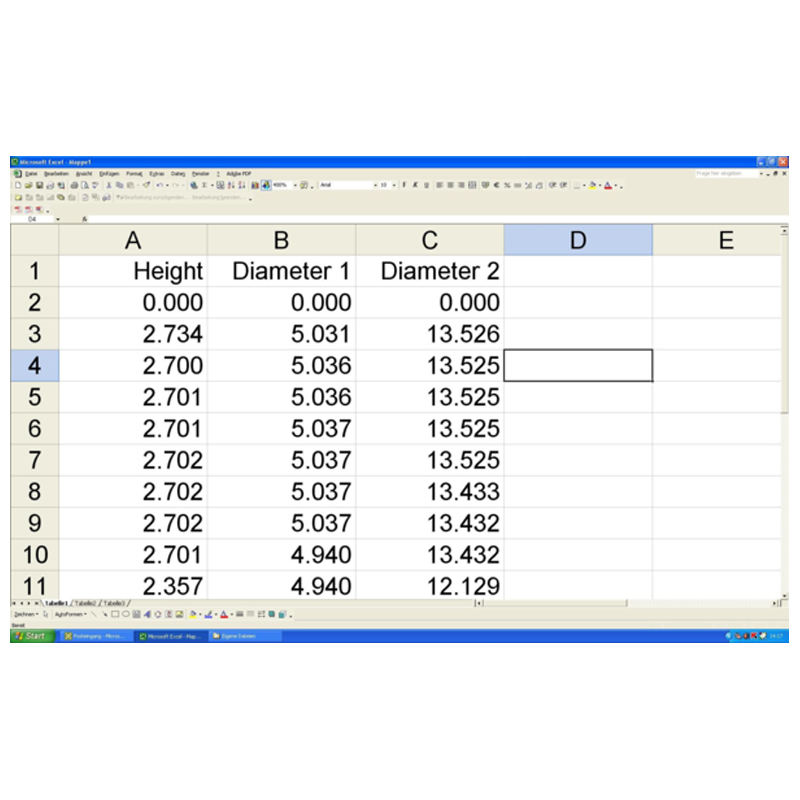Screen dimensions: 800x800
Task: Toggle right text alignment
Action: [x=461, y=185]
